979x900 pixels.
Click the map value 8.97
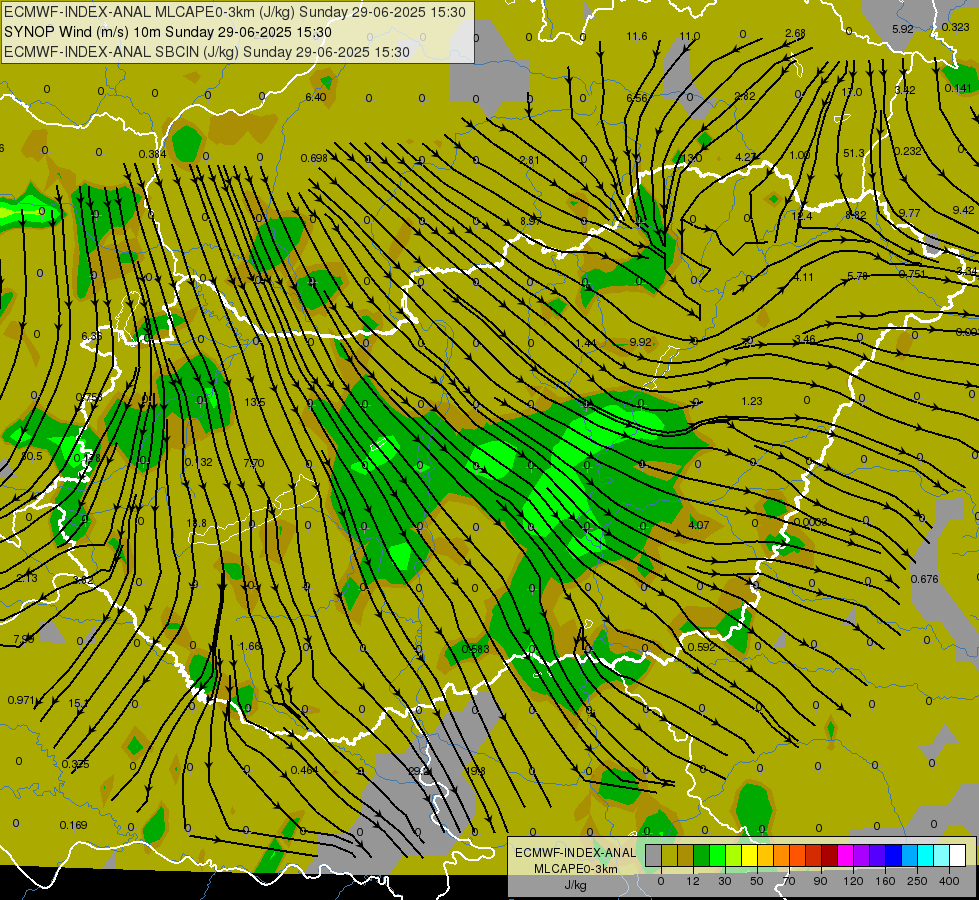click(x=530, y=221)
